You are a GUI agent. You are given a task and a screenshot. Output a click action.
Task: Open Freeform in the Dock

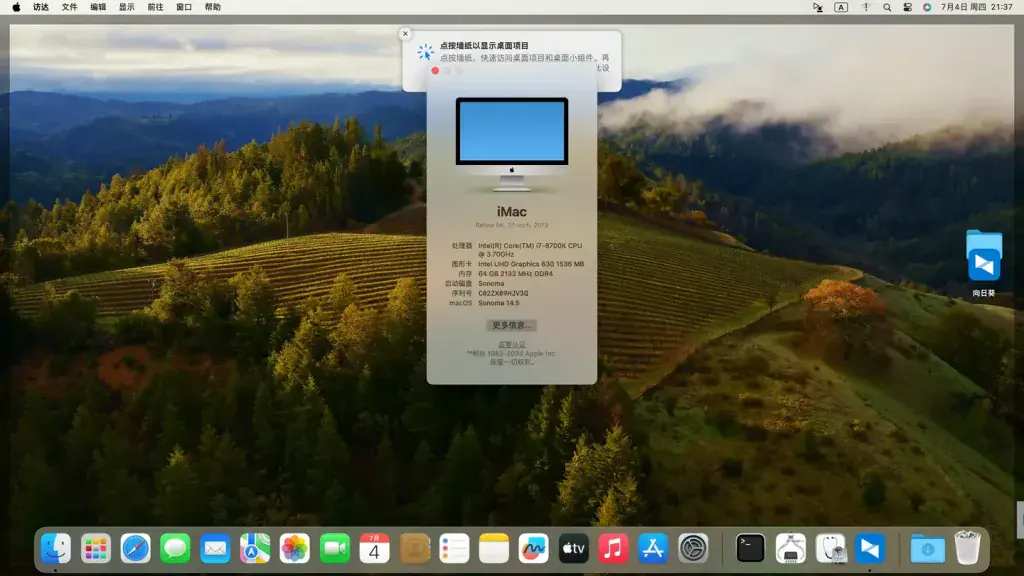click(x=534, y=548)
